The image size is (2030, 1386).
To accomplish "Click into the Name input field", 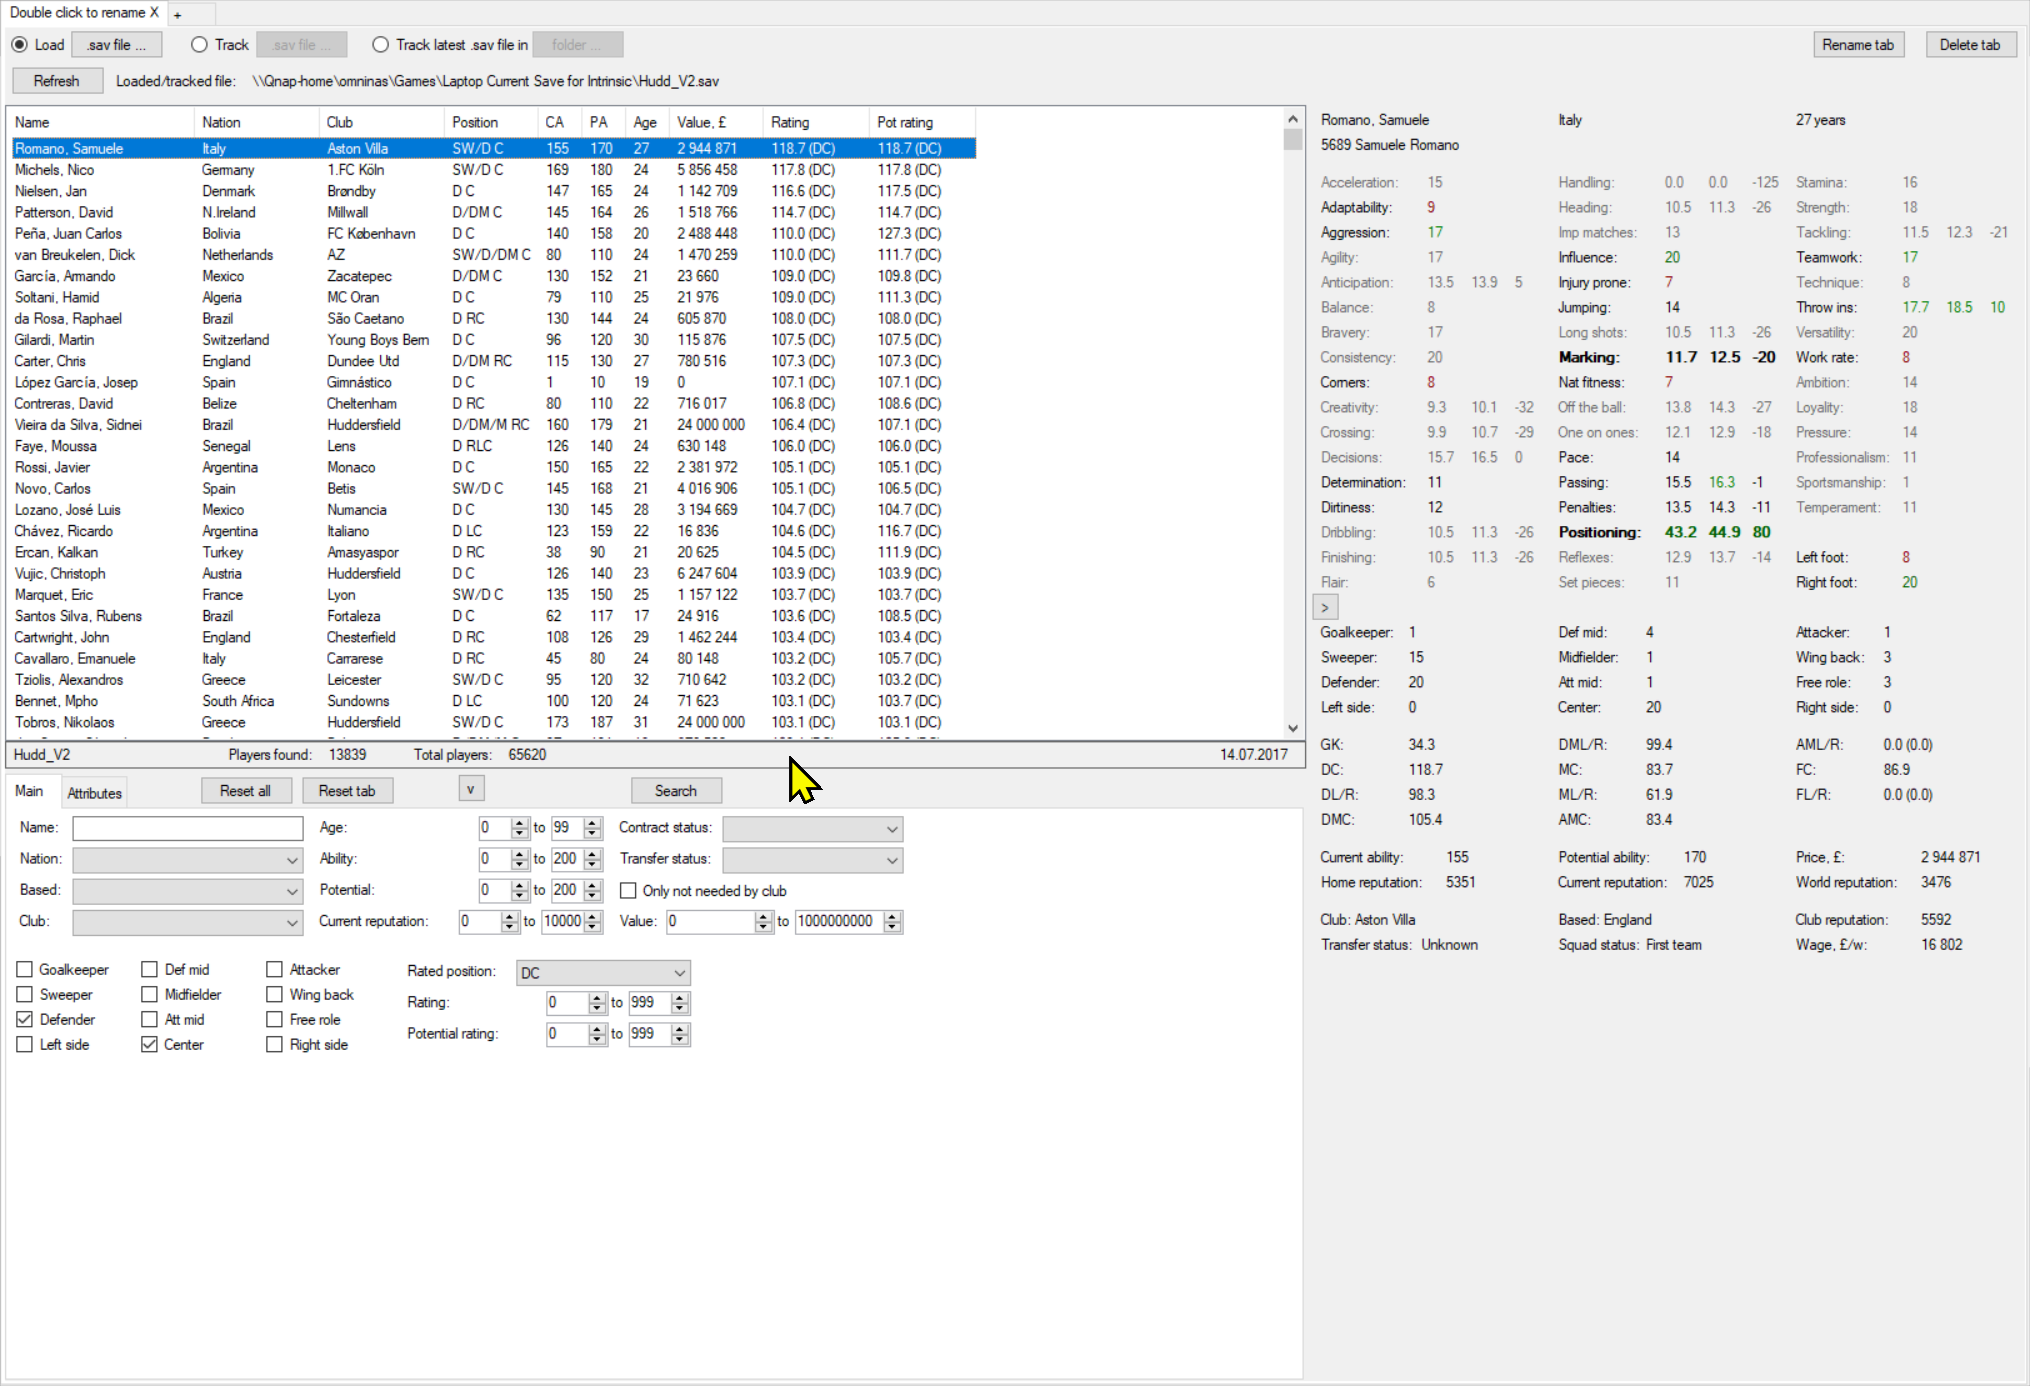I will (x=187, y=828).
